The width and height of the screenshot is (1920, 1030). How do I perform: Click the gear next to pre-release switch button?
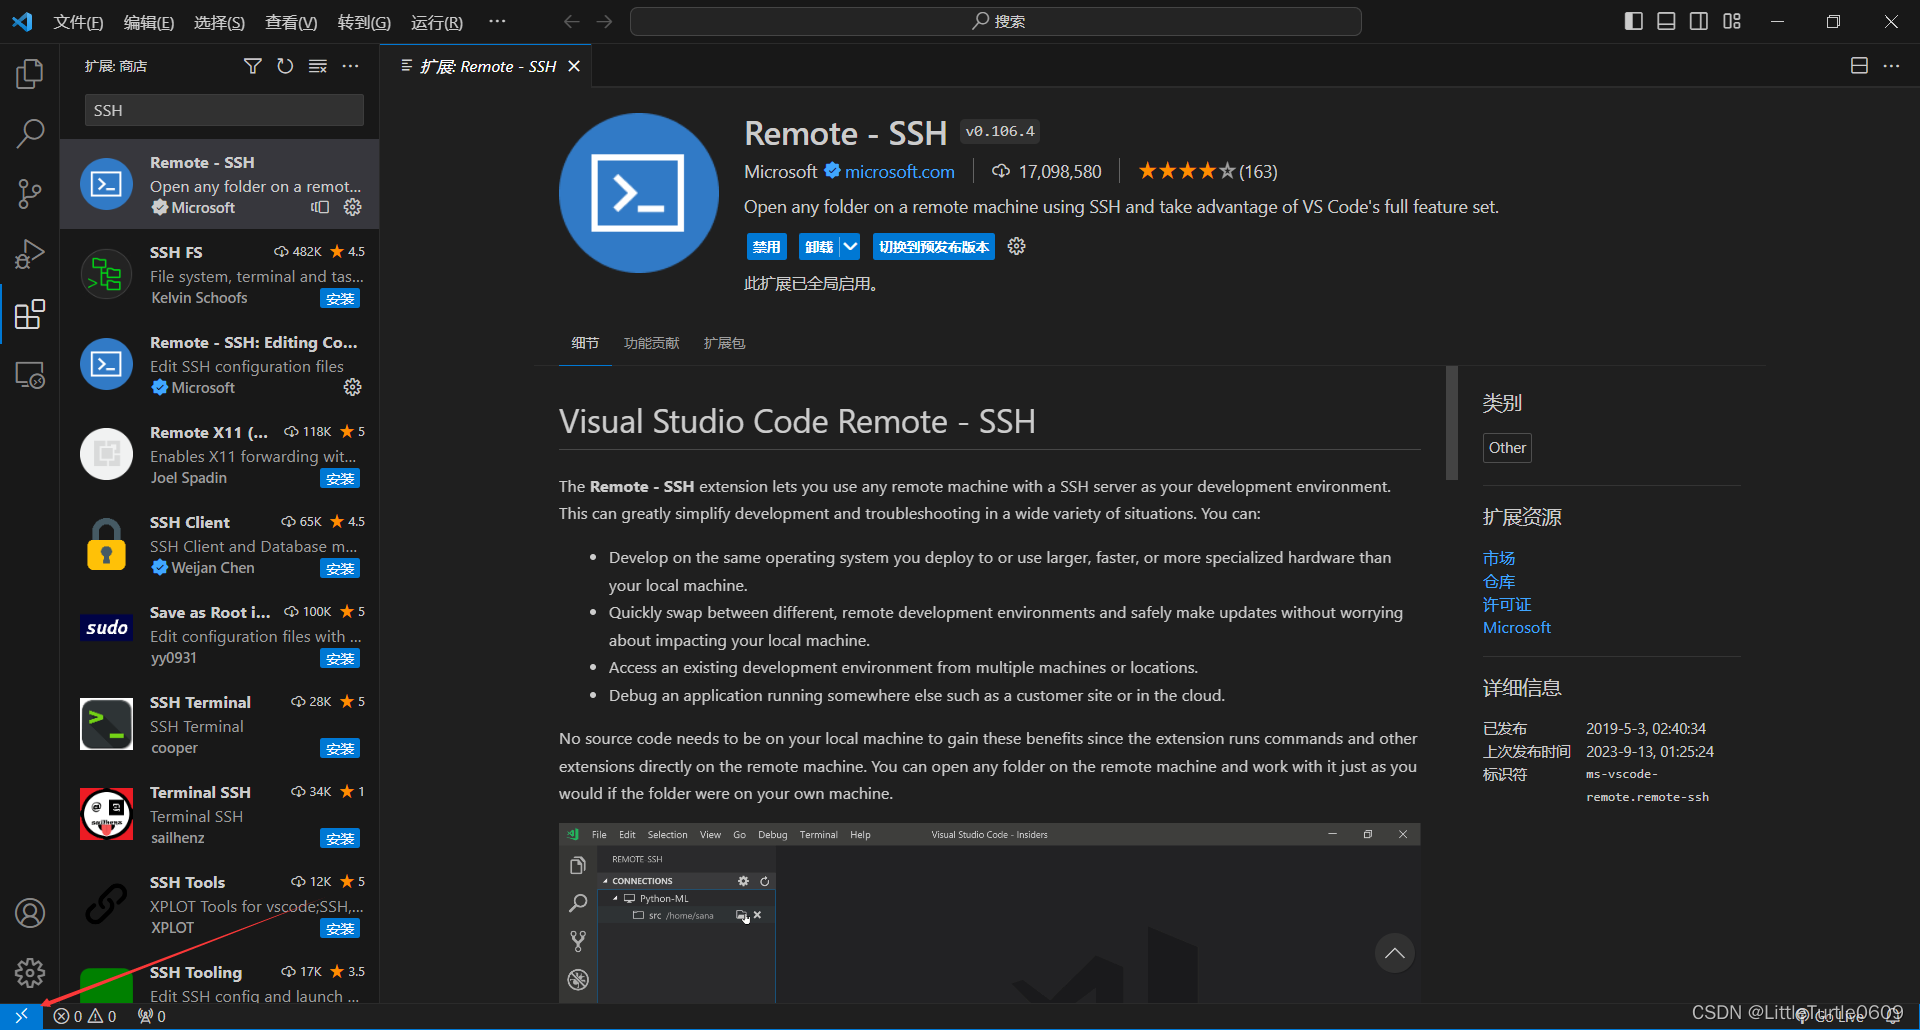tap(1017, 246)
